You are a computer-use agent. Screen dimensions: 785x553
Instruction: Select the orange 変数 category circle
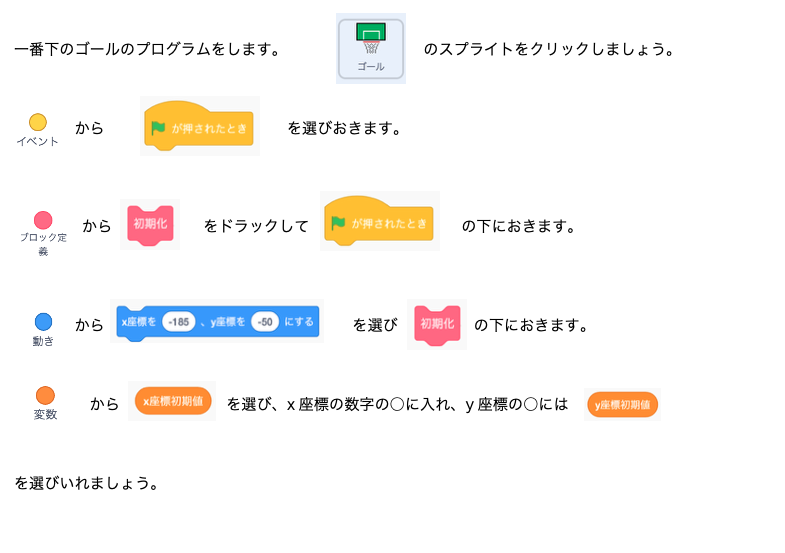[x=46, y=395]
